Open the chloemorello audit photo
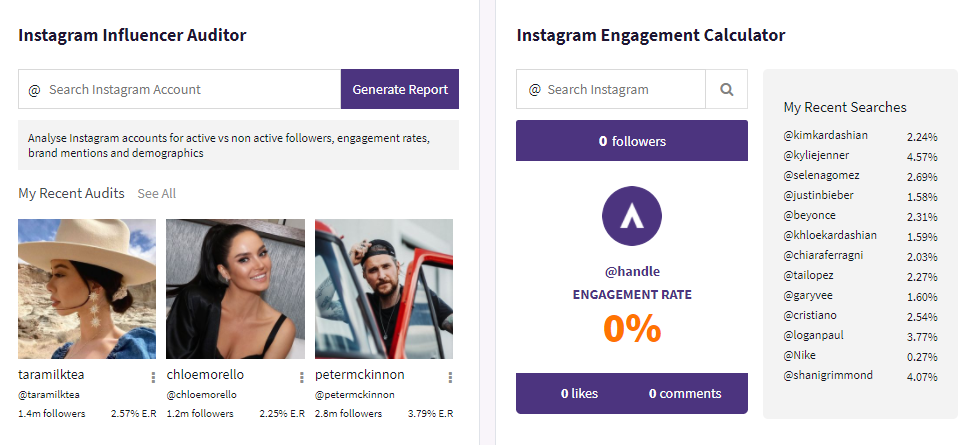 [x=235, y=289]
